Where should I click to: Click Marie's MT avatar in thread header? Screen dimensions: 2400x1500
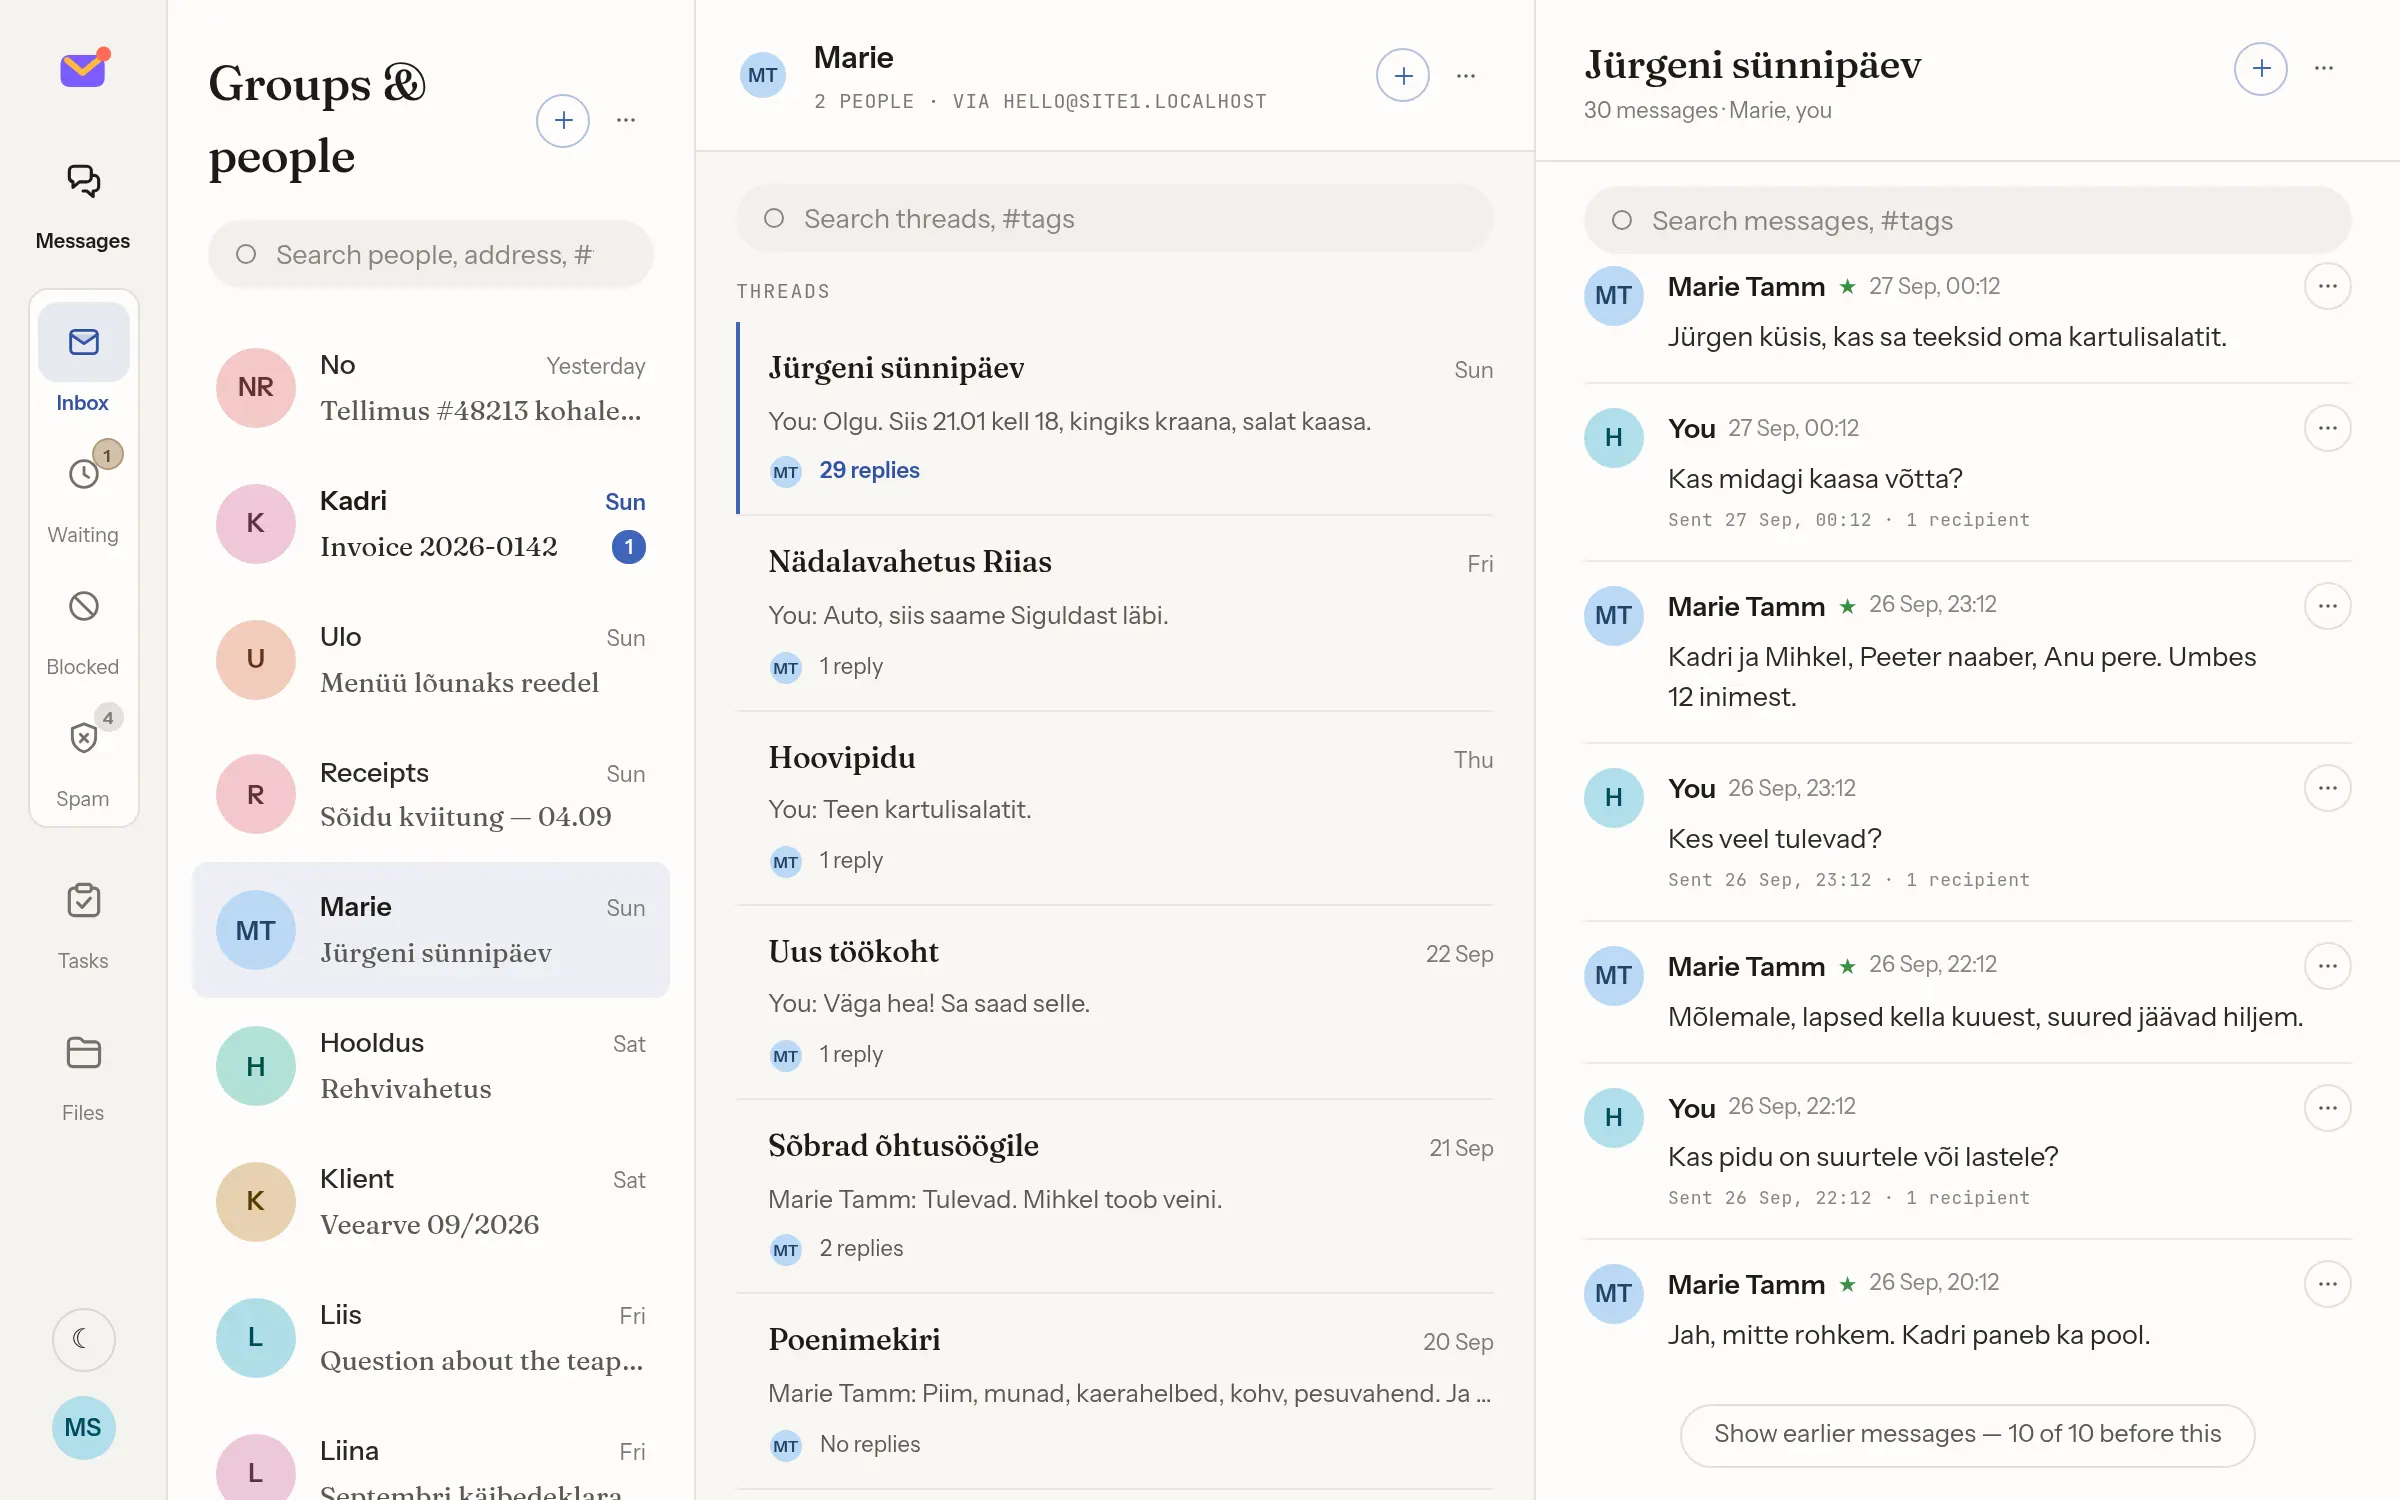(x=763, y=75)
